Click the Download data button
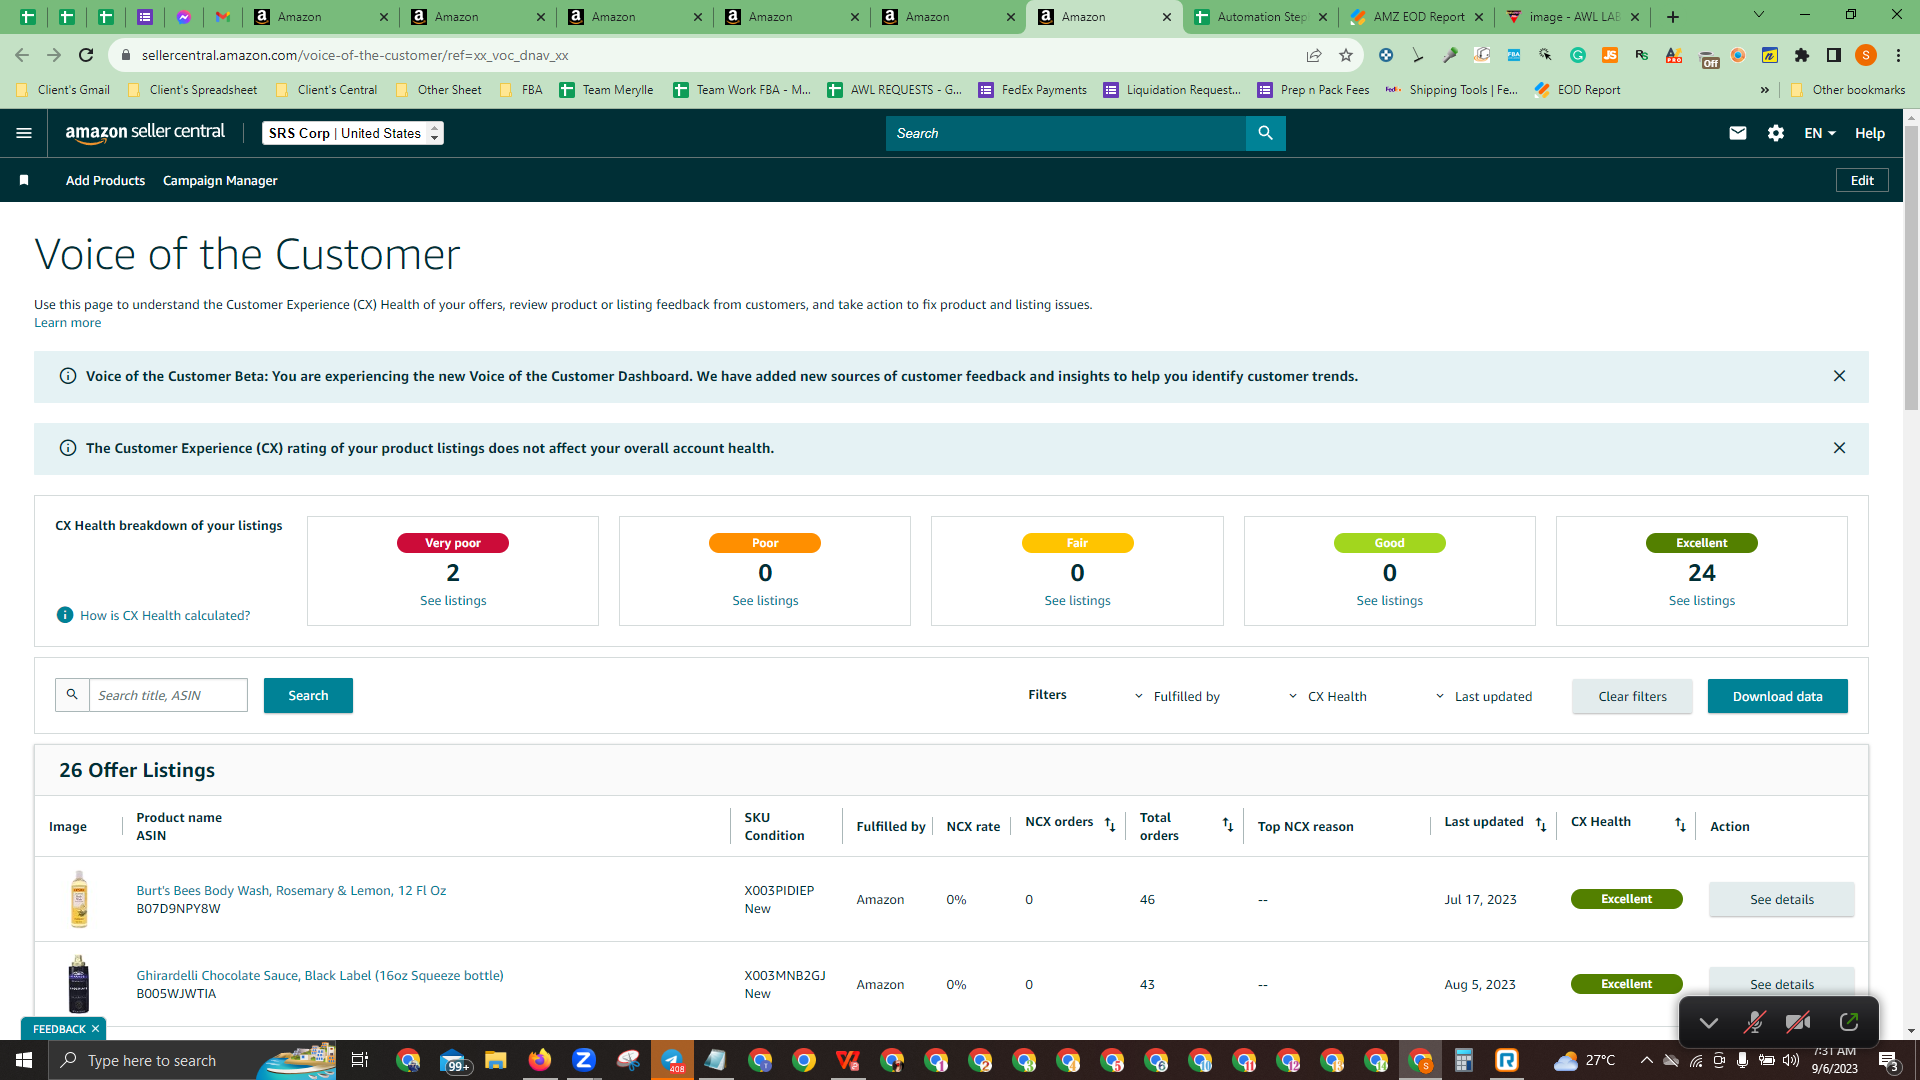The height and width of the screenshot is (1080, 1920). pos(1777,696)
